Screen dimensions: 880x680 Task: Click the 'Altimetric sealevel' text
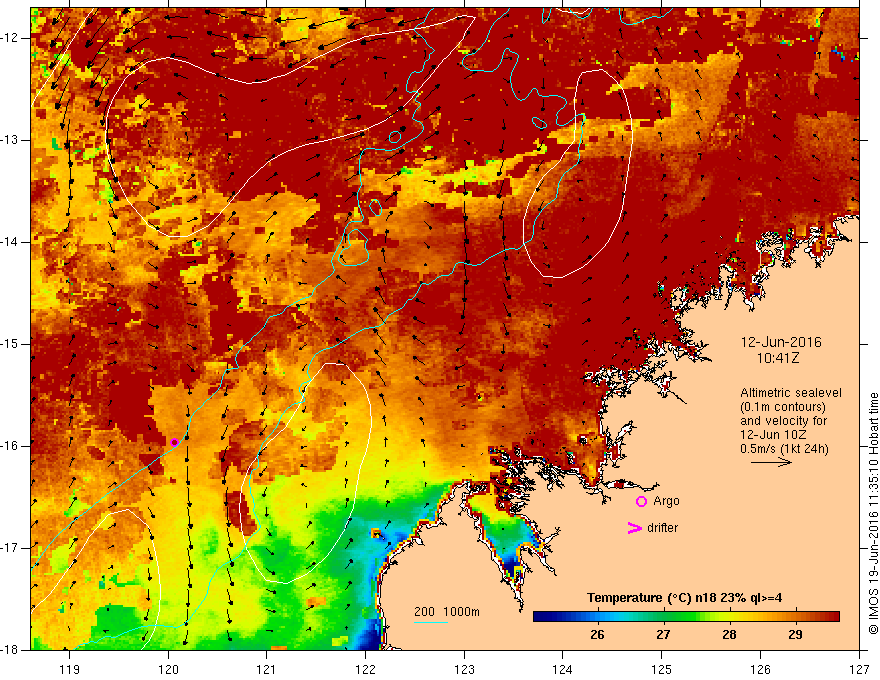click(791, 393)
